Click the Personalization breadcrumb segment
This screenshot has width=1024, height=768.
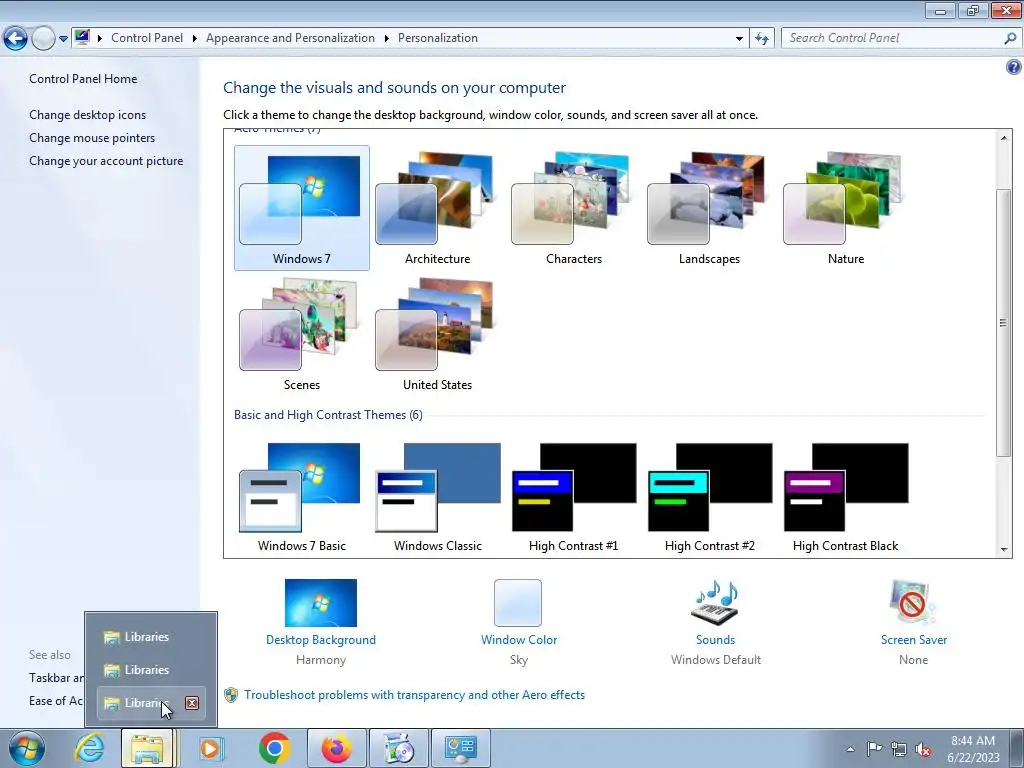click(x=438, y=38)
